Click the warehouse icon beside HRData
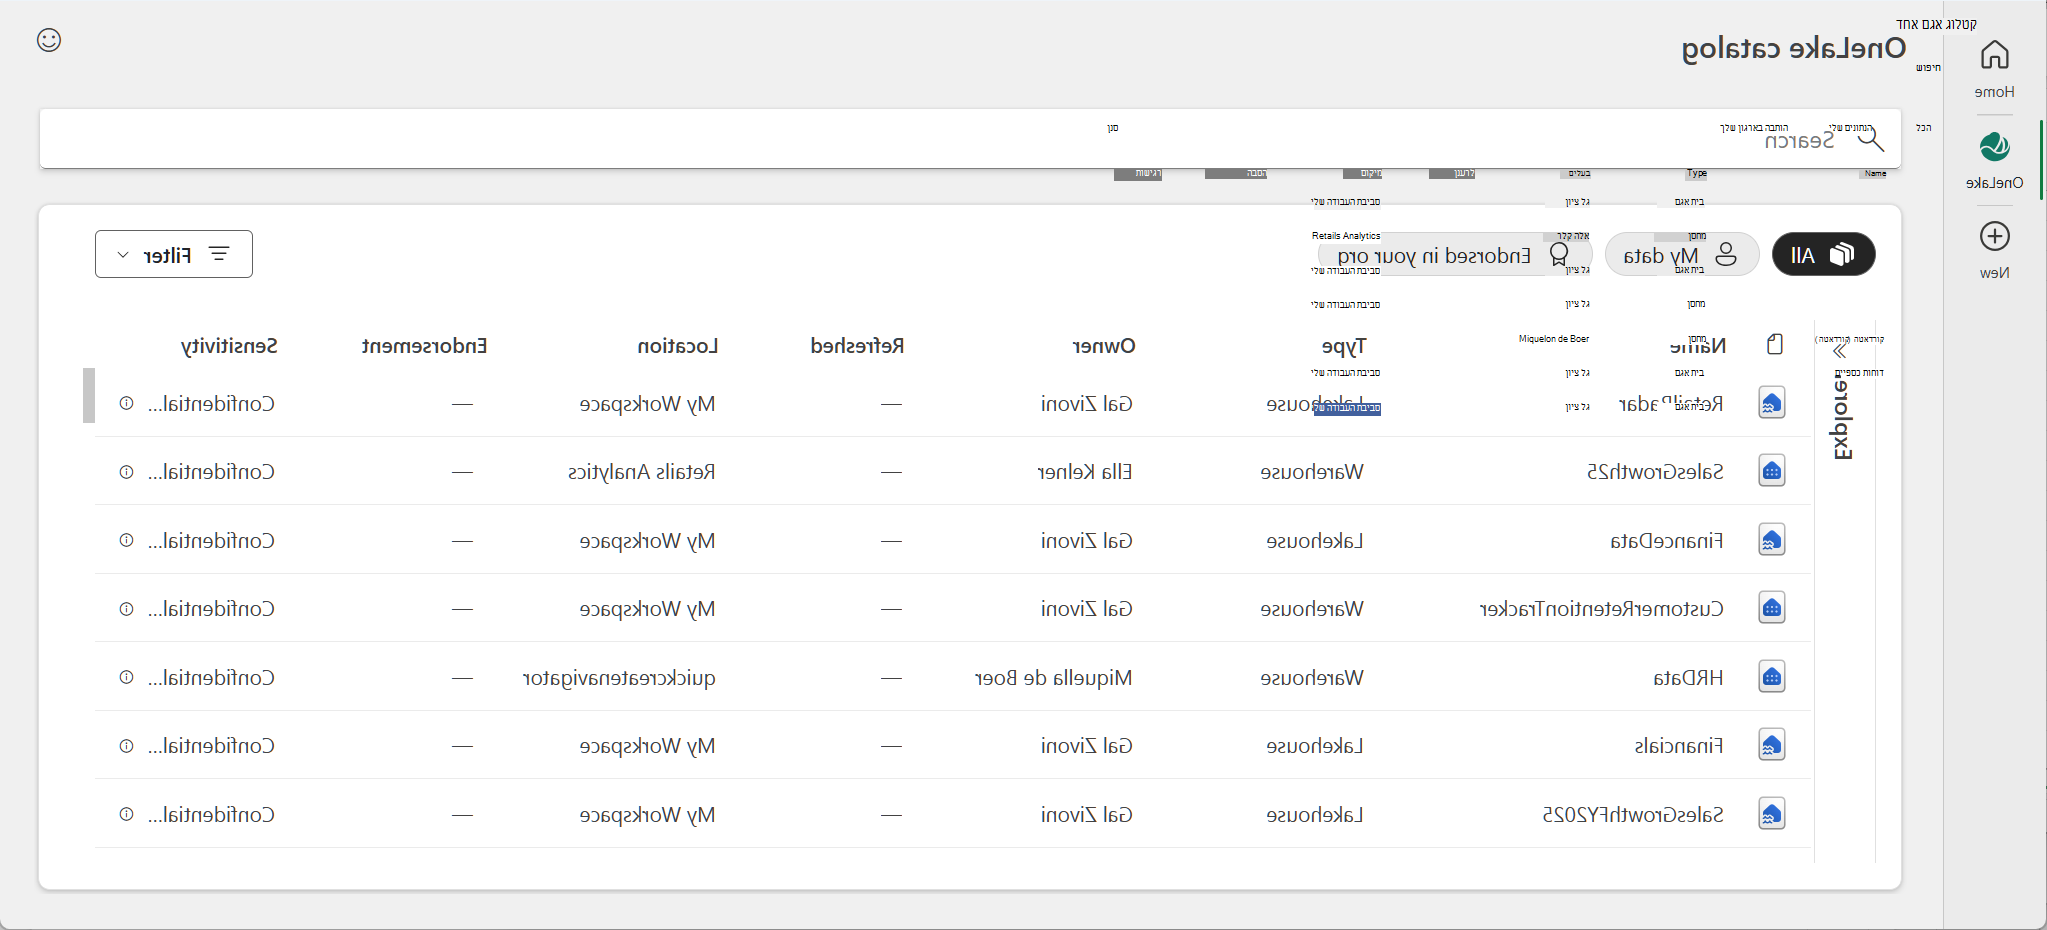This screenshot has width=2047, height=930. 1772,678
